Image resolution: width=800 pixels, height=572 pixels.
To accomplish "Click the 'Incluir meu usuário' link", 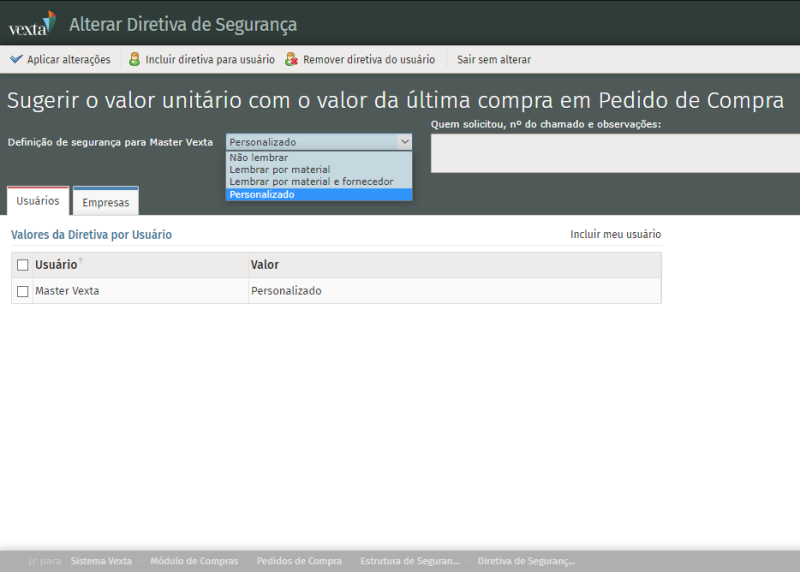I will pyautogui.click(x=615, y=234).
